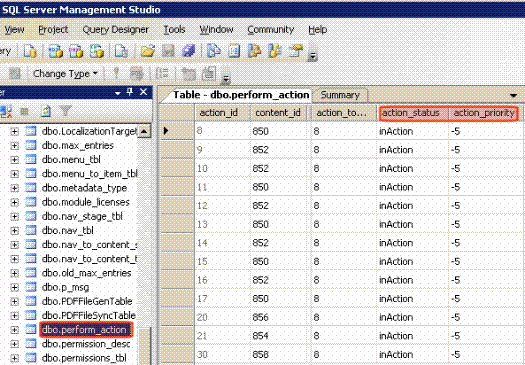
Task: Expand the dbo.perform_action table node
Action: pyautogui.click(x=14, y=330)
